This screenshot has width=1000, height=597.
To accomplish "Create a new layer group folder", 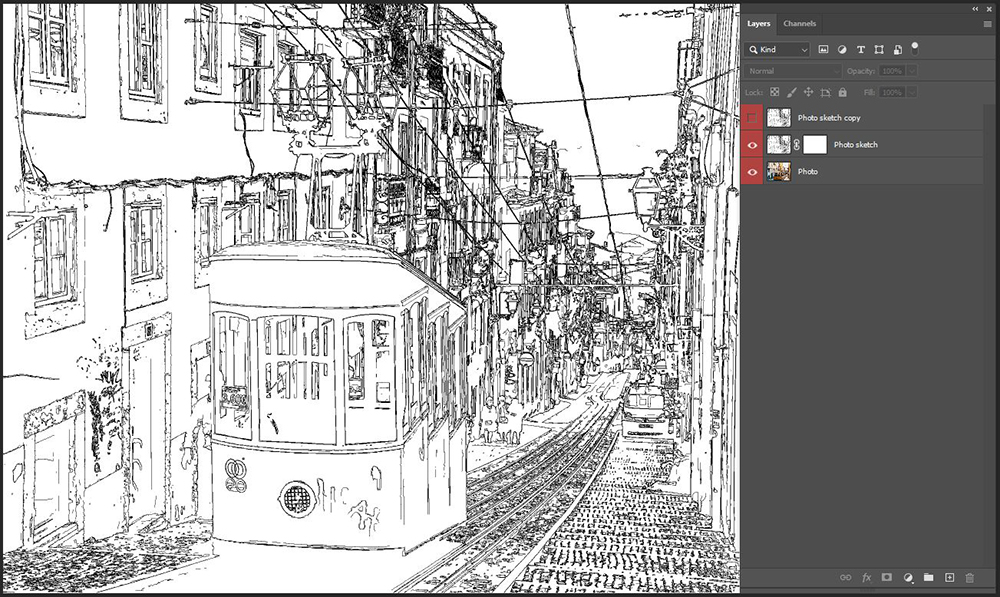I will 929,577.
